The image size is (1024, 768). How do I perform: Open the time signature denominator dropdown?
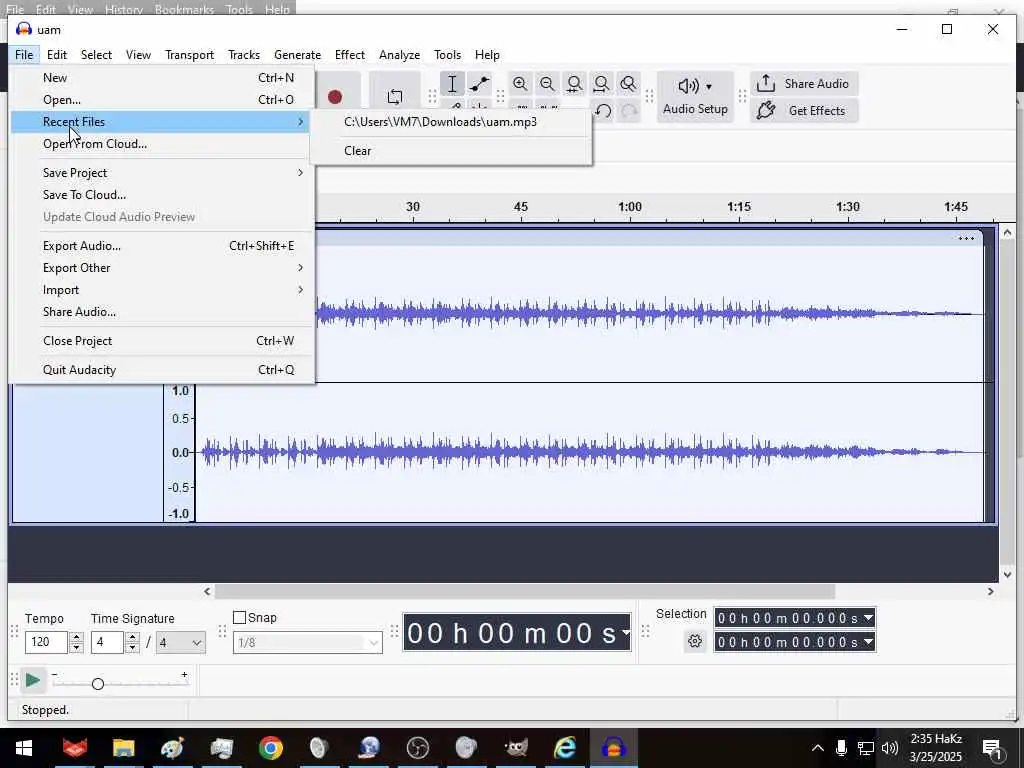pyautogui.click(x=181, y=643)
